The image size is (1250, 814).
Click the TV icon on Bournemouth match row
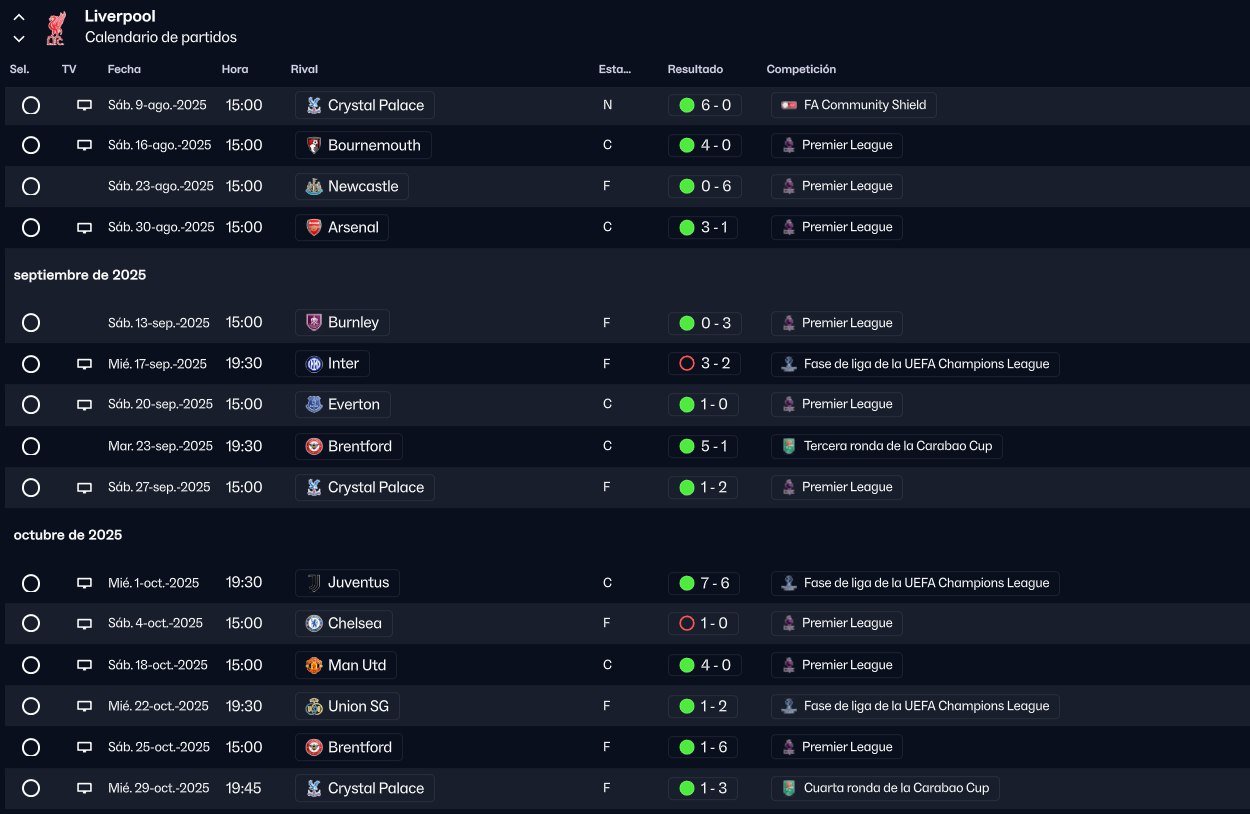tap(85, 146)
